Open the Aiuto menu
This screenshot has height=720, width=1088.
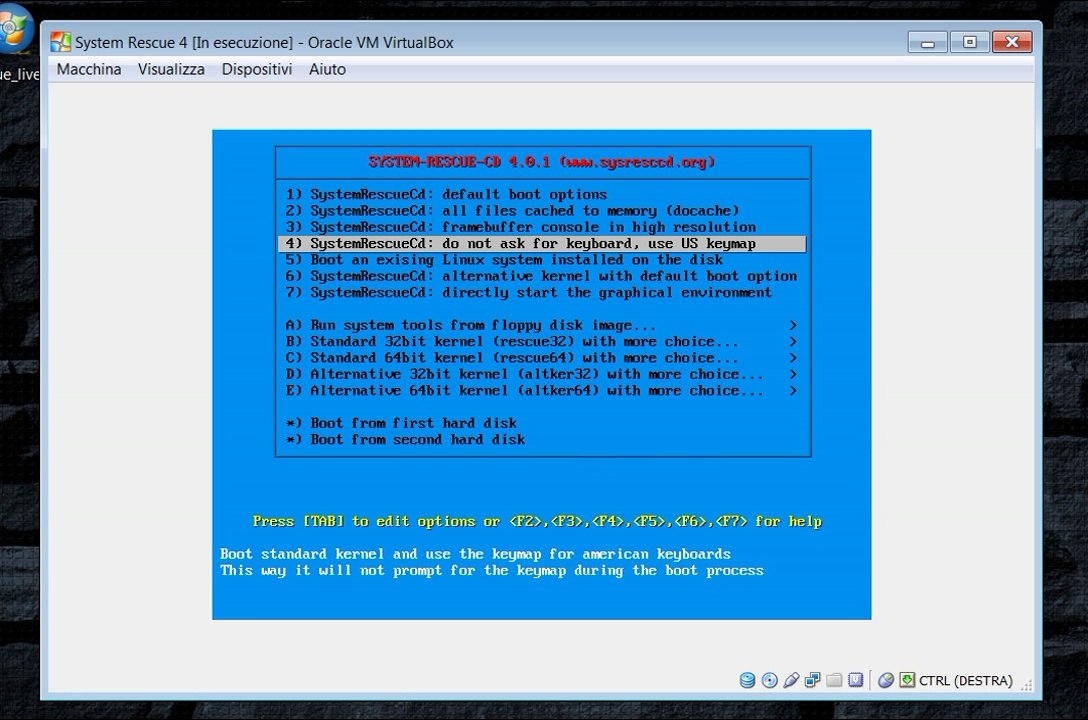click(328, 69)
